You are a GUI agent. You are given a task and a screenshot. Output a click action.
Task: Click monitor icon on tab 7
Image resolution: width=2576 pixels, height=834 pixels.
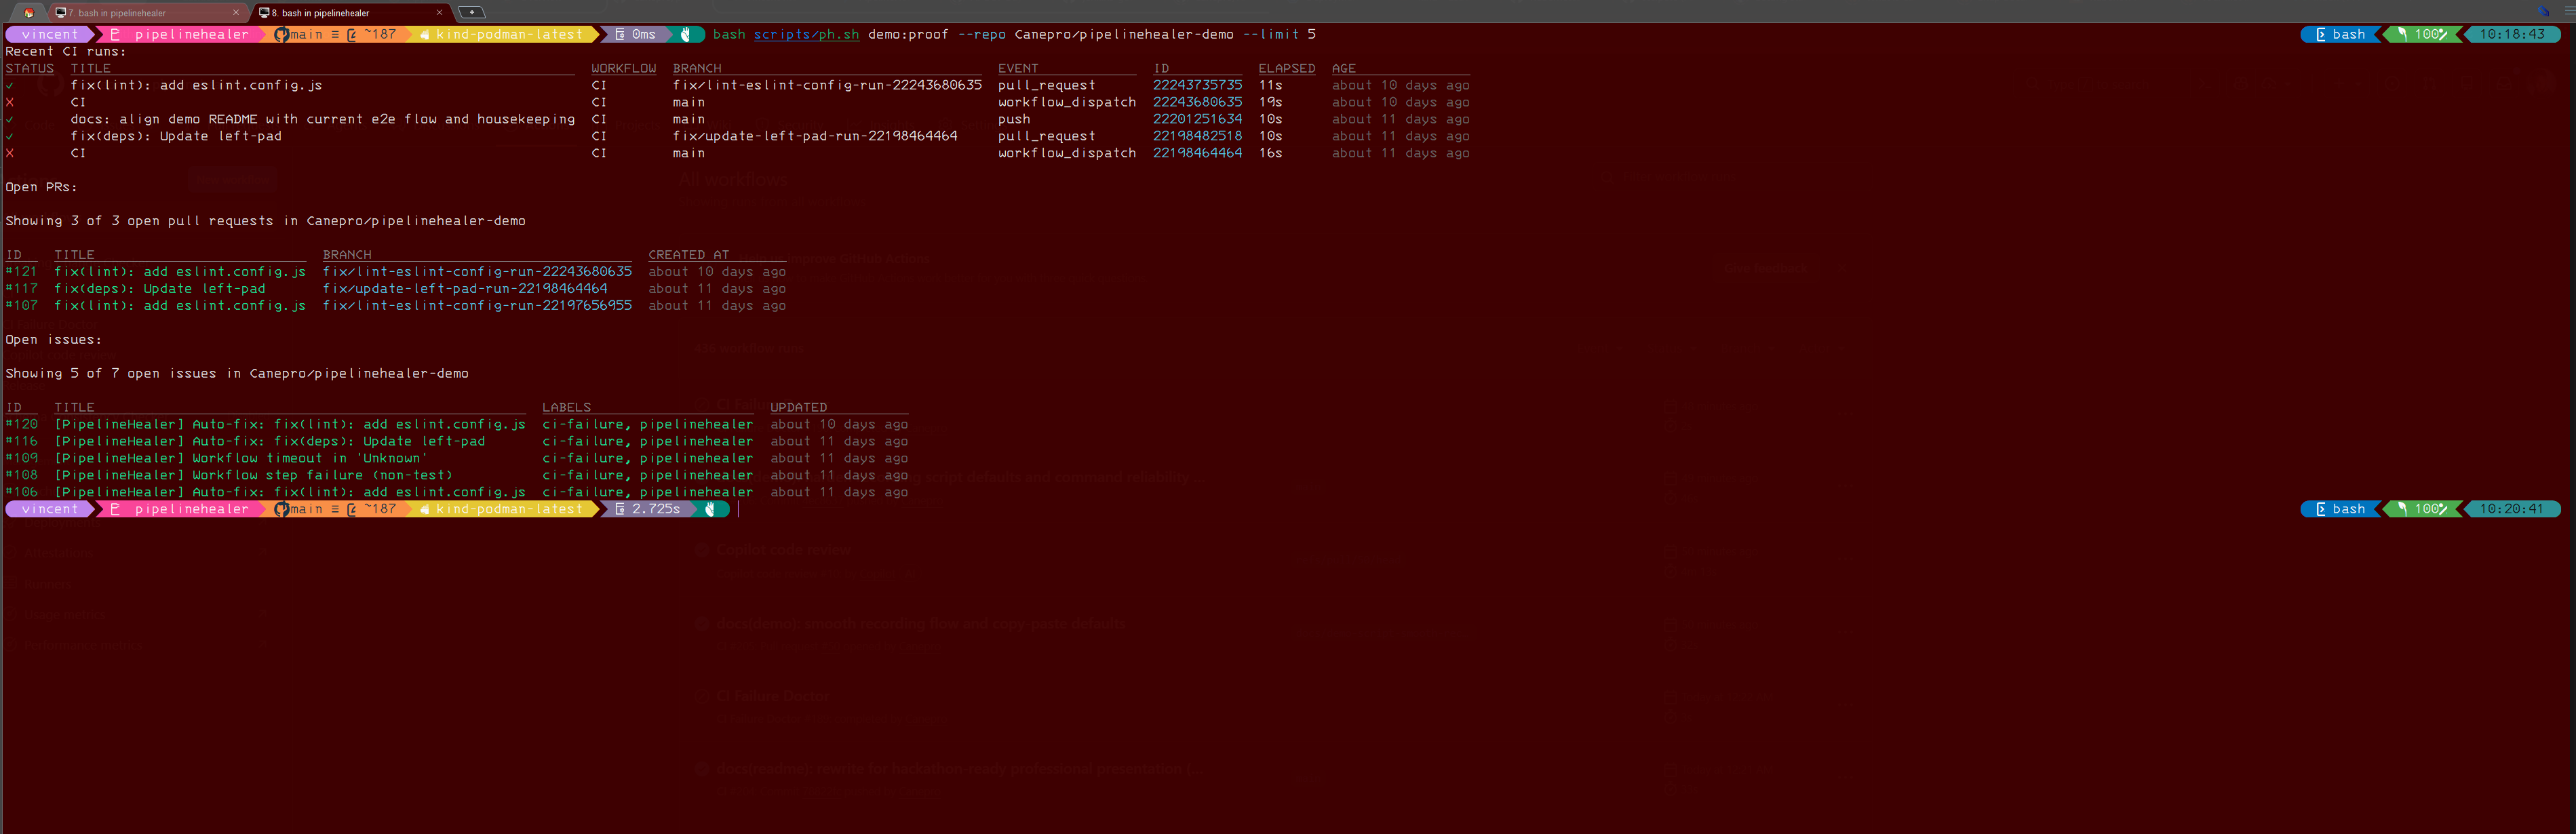(x=61, y=12)
